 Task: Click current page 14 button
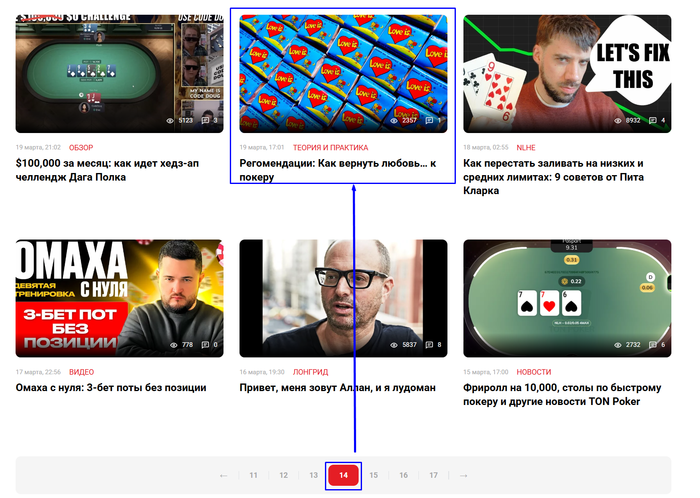[x=343, y=475]
